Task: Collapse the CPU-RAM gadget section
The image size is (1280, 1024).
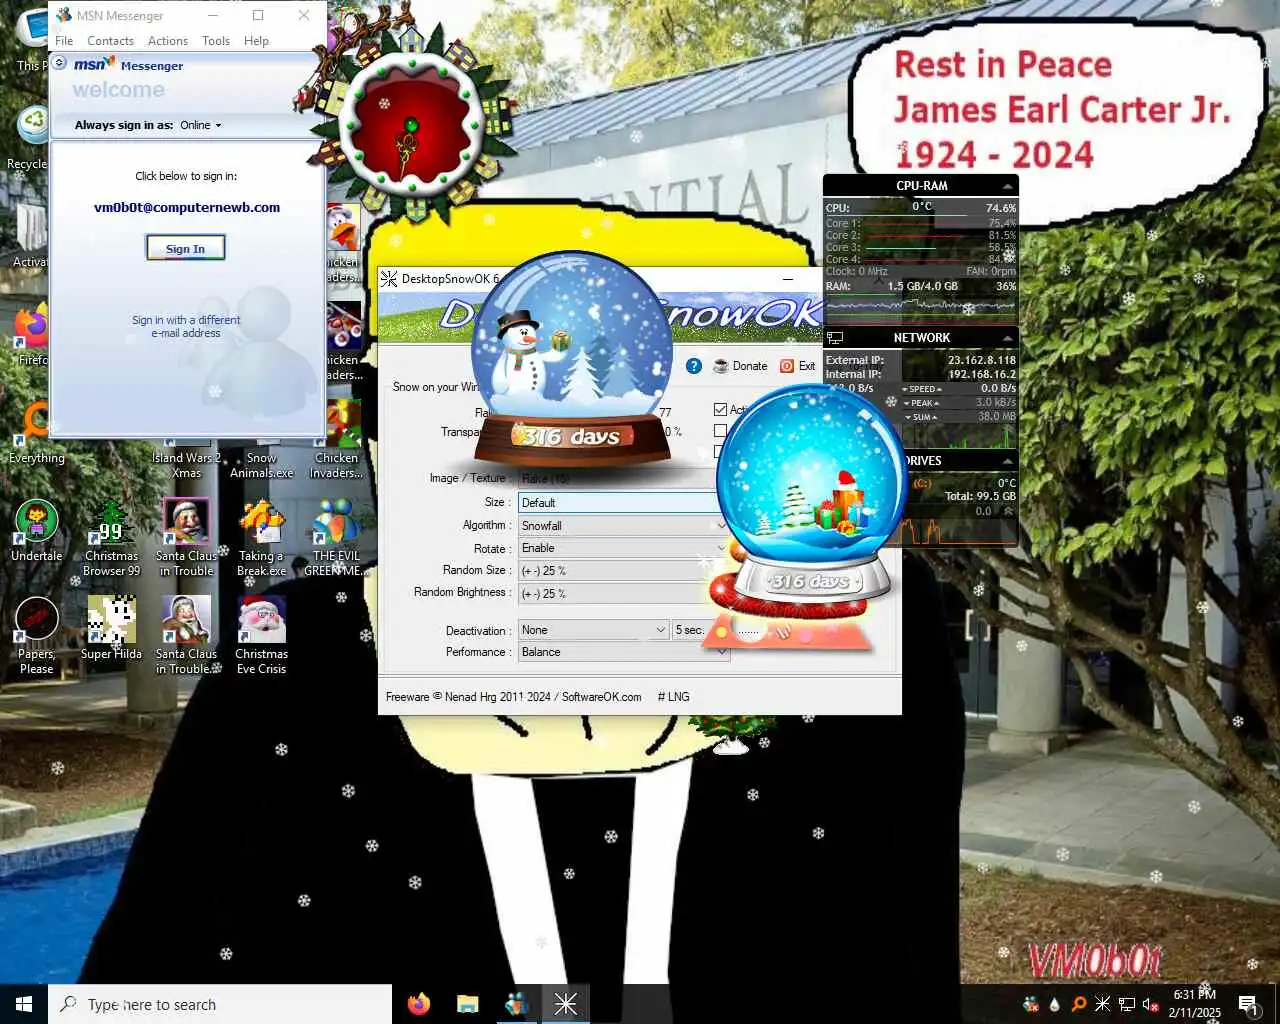Action: pos(1007,186)
